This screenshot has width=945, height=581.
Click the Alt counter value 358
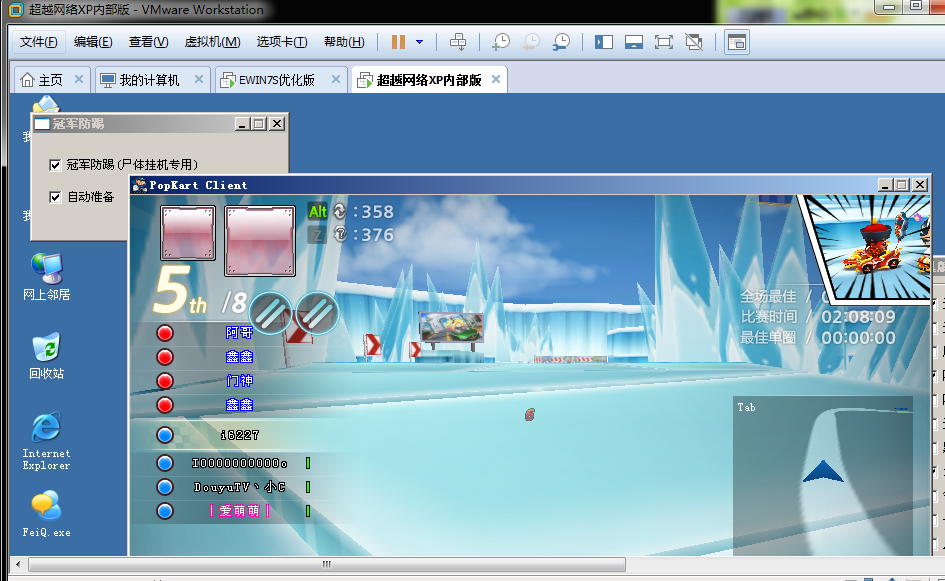(x=377, y=212)
